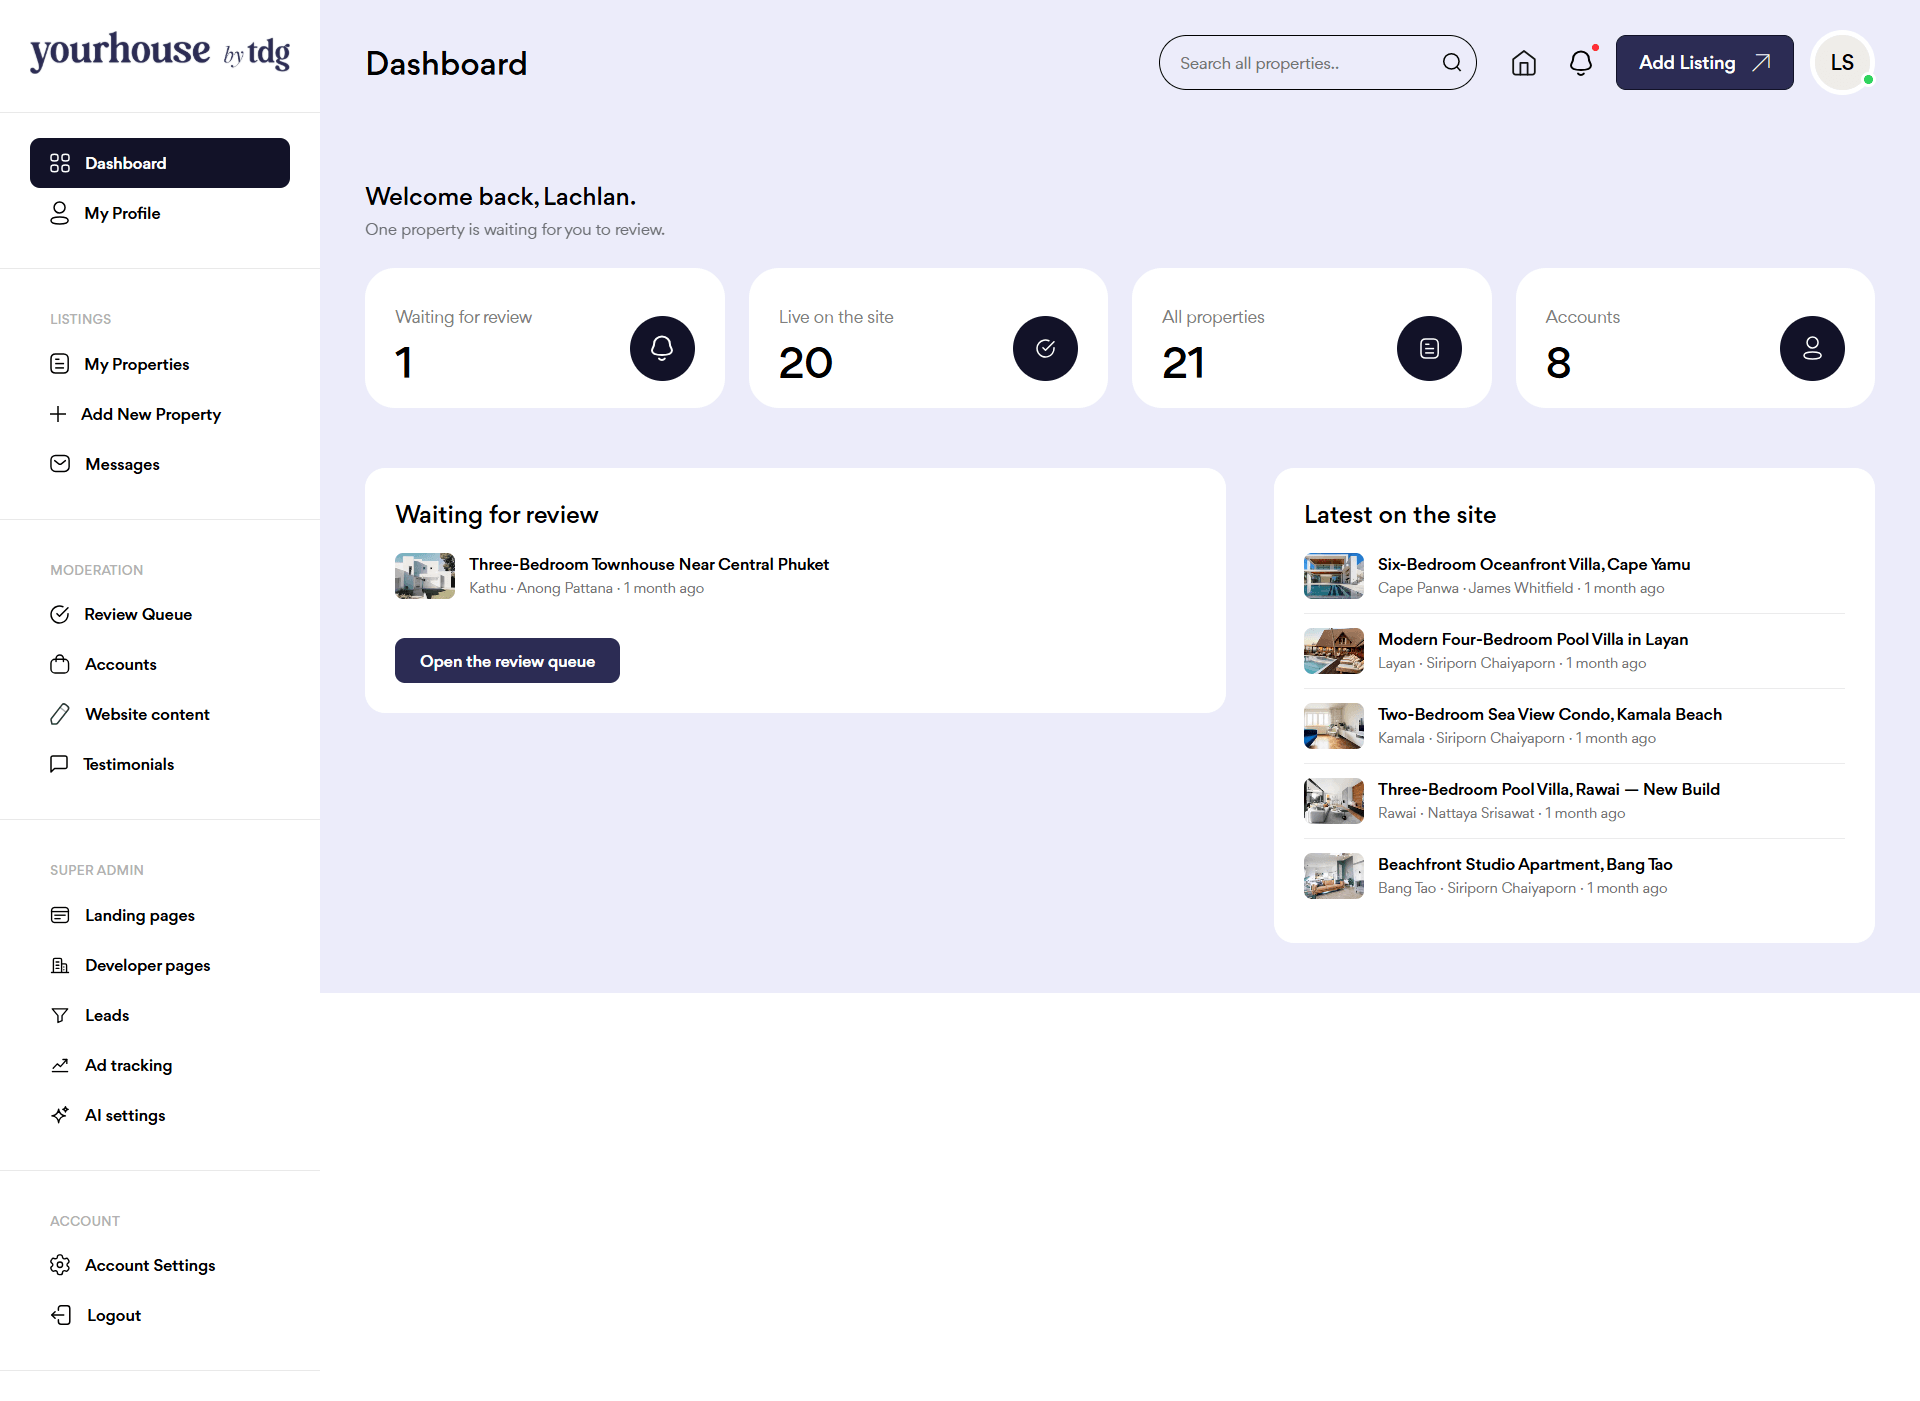Image resolution: width=1920 pixels, height=1401 pixels.
Task: Click the Pool Villa in Layan thumbnail
Action: click(1334, 651)
